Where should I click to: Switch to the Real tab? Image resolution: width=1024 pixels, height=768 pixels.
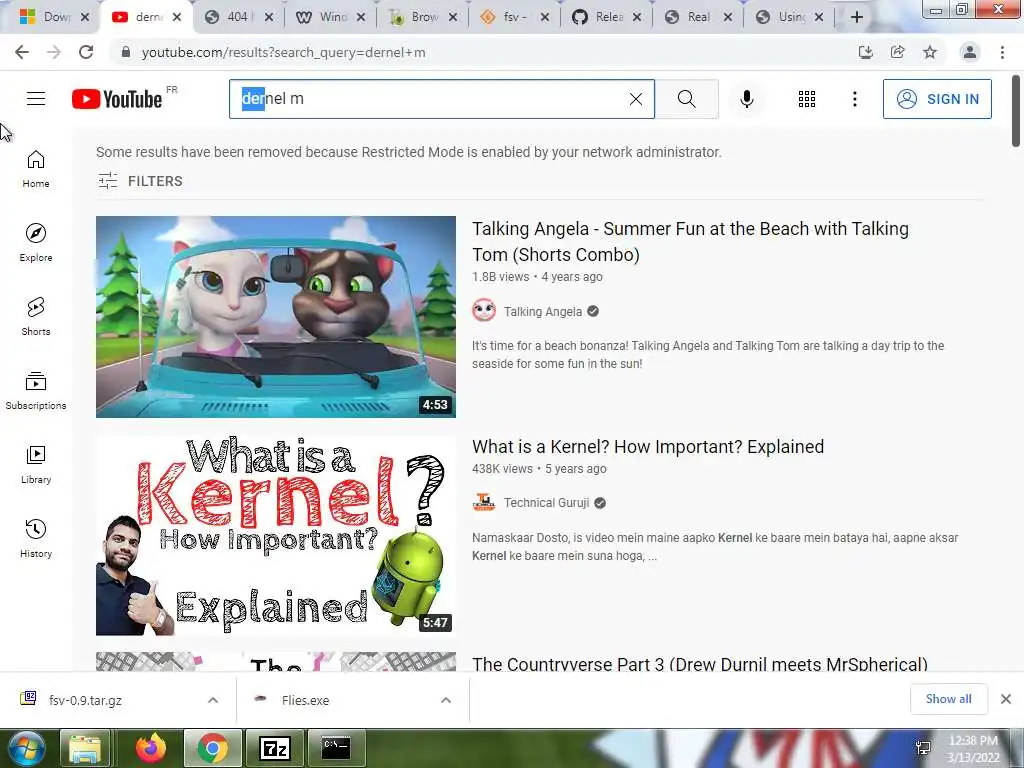click(x=698, y=17)
